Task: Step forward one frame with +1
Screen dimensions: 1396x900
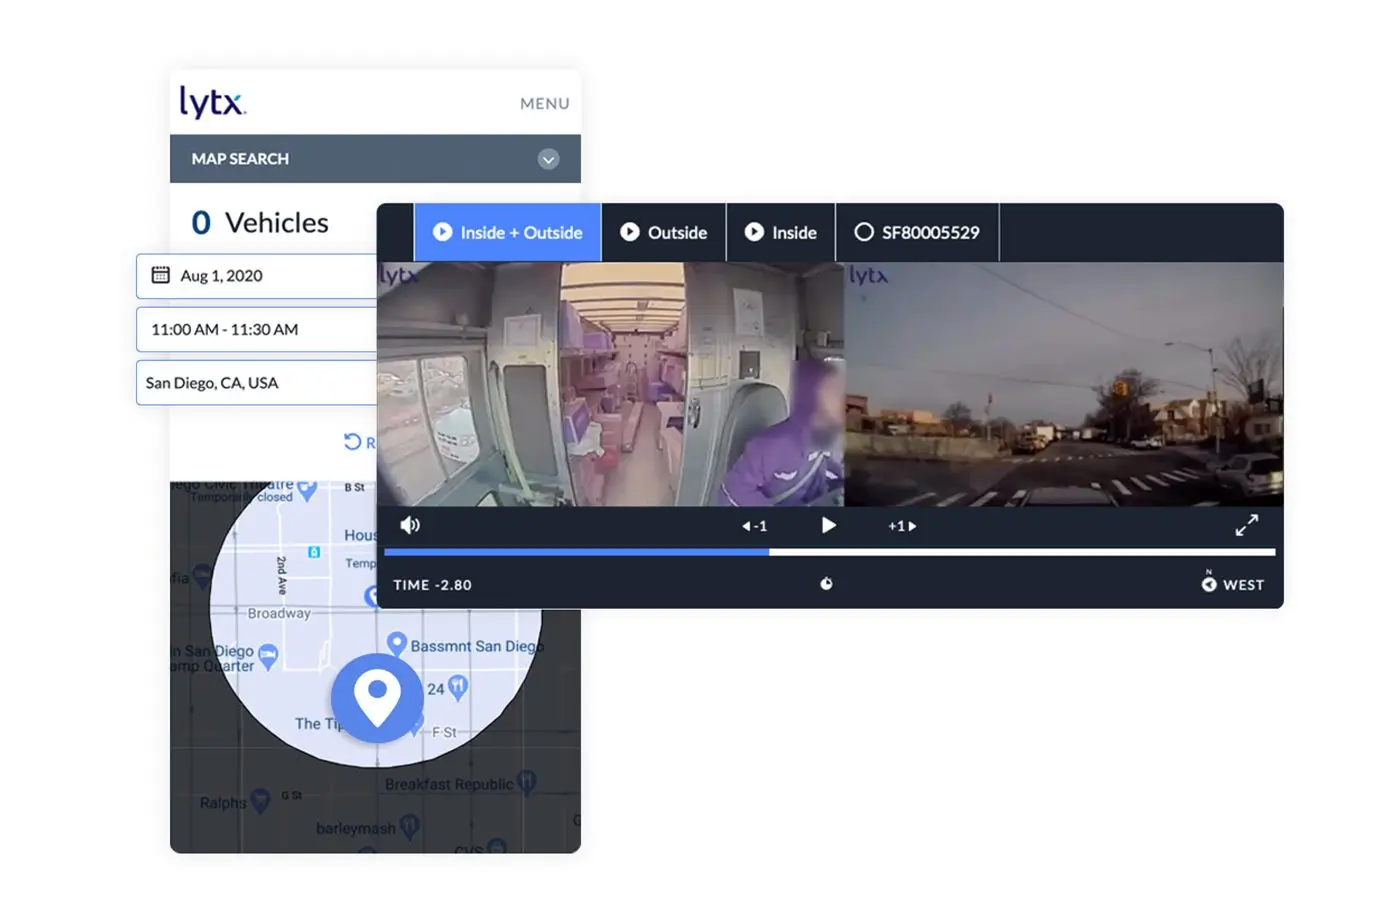Action: 902,526
